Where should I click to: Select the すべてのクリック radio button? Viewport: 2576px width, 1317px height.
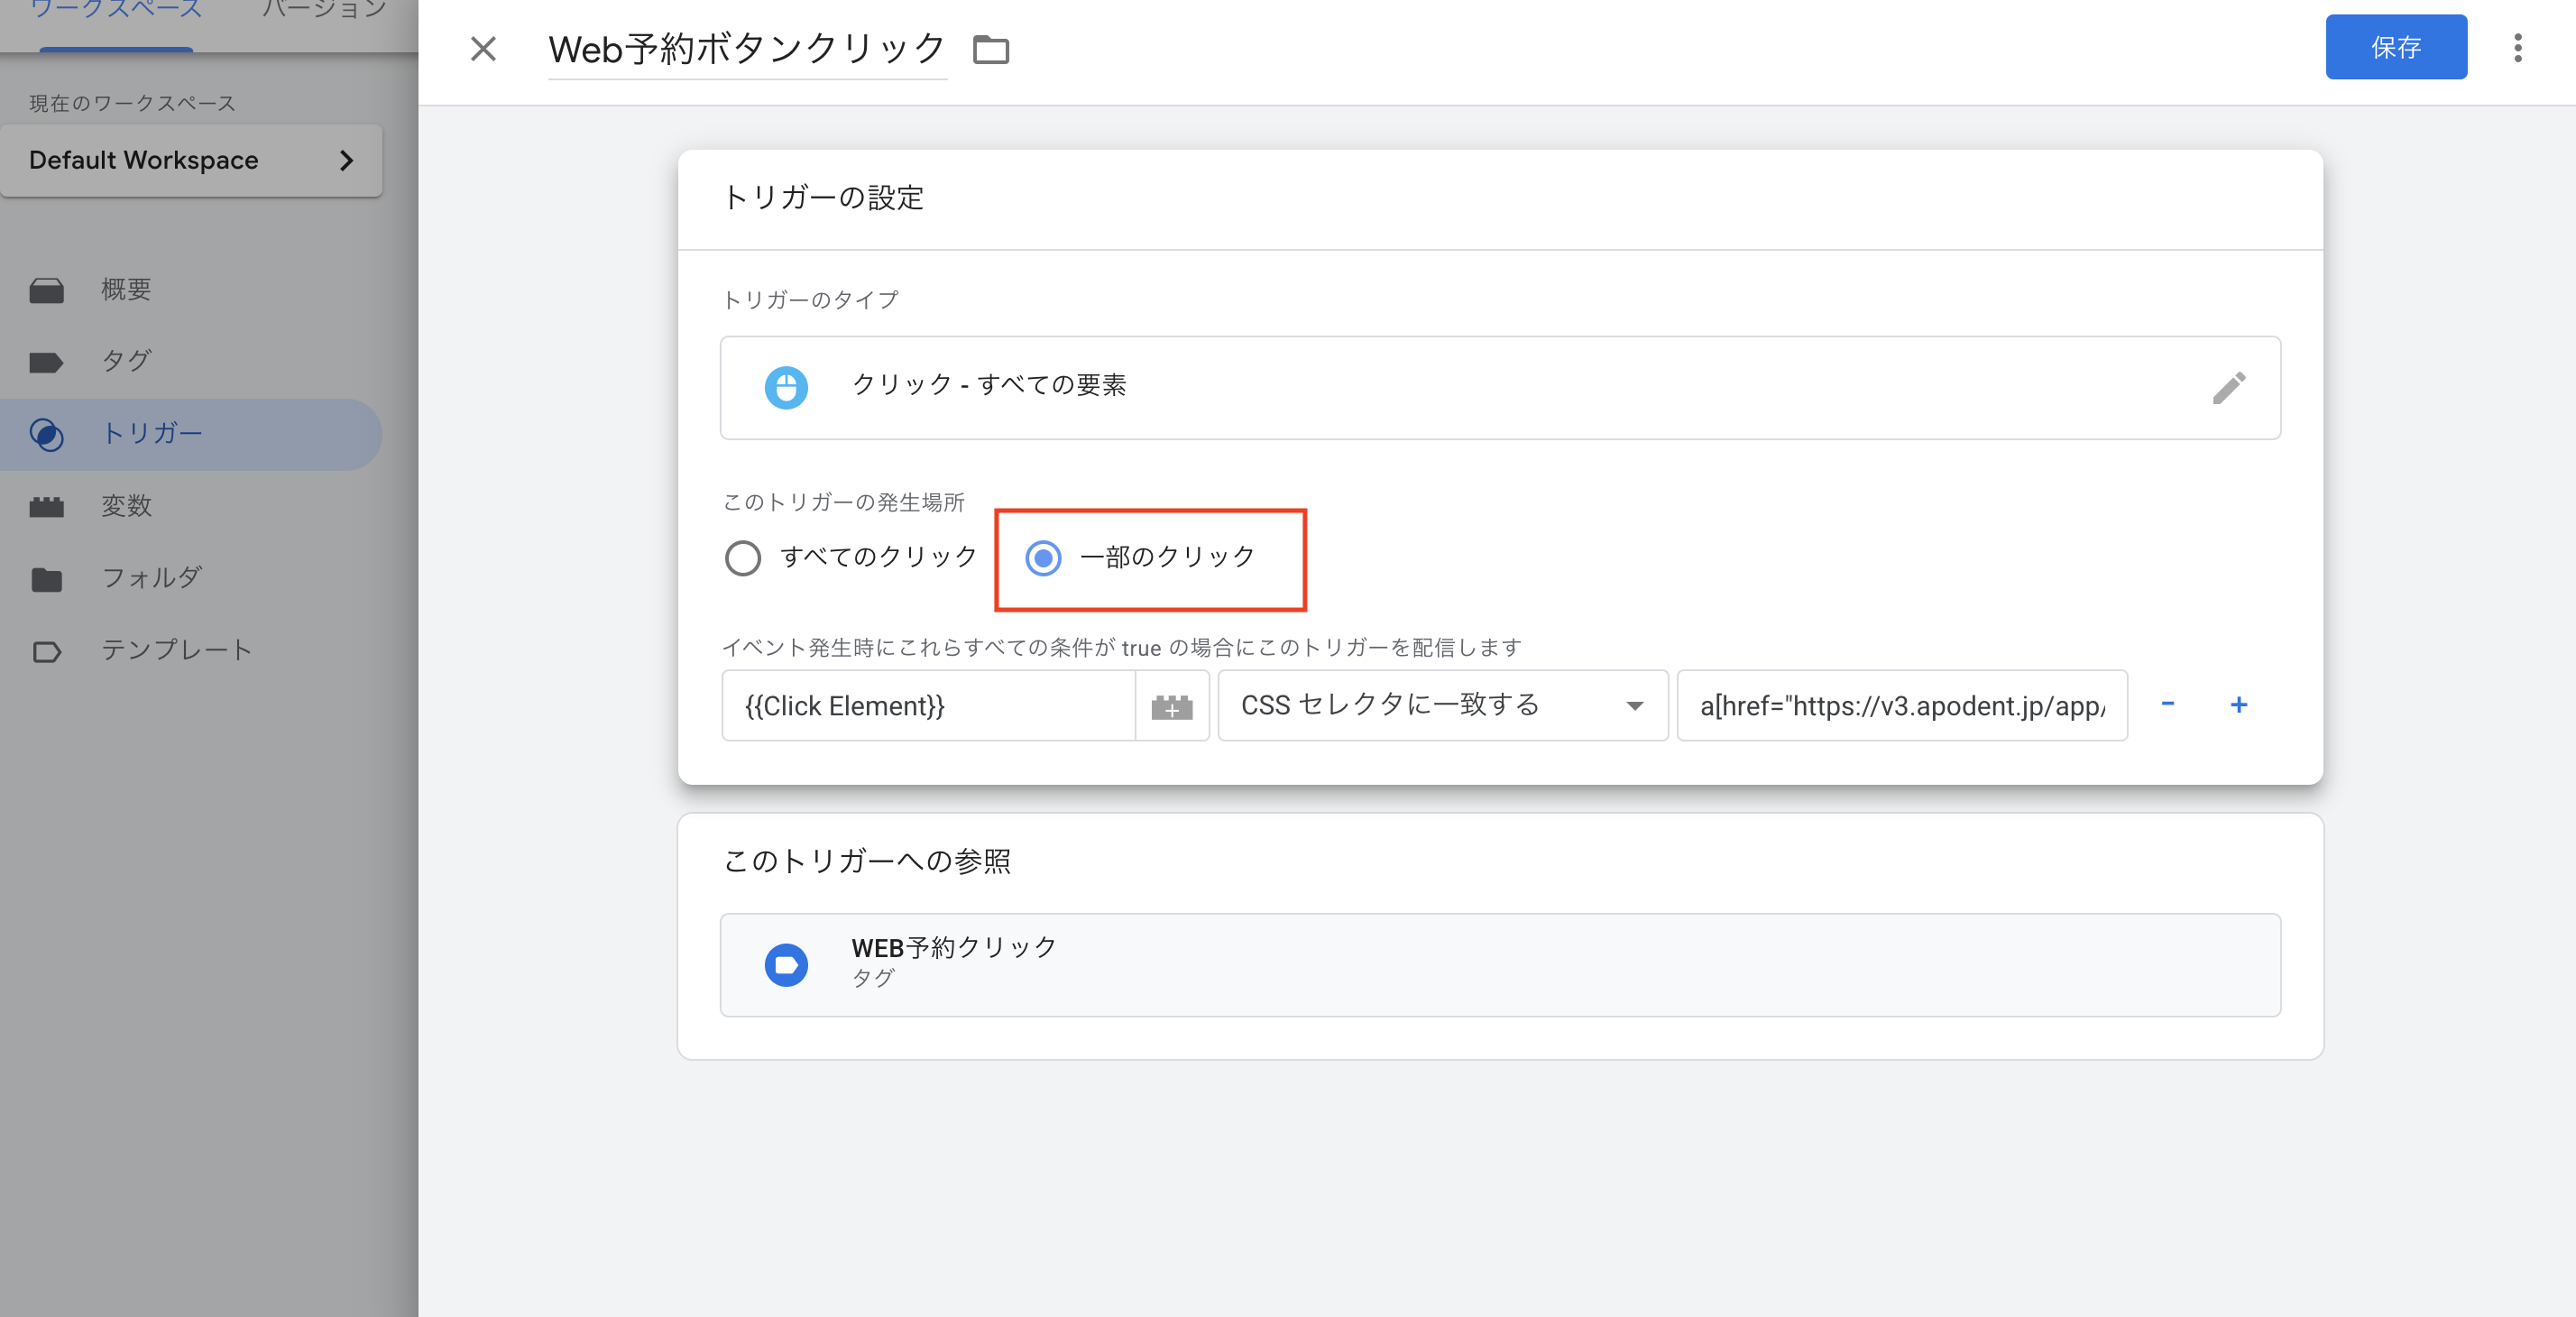(743, 558)
